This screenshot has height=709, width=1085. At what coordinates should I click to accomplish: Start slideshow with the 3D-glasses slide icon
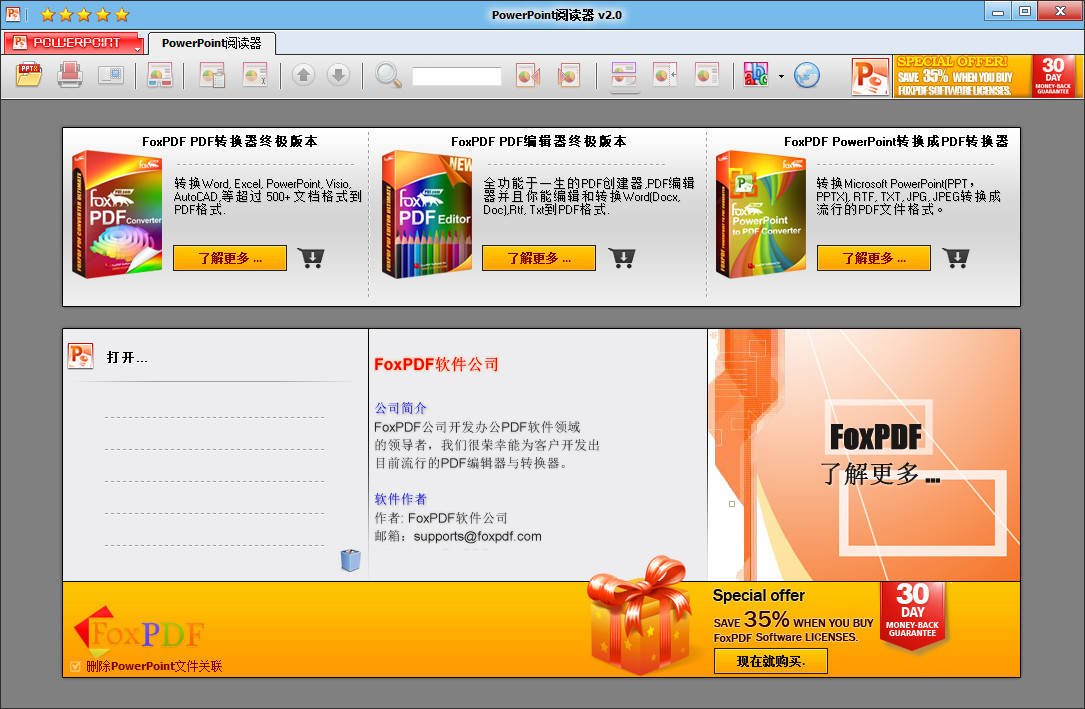[160, 75]
